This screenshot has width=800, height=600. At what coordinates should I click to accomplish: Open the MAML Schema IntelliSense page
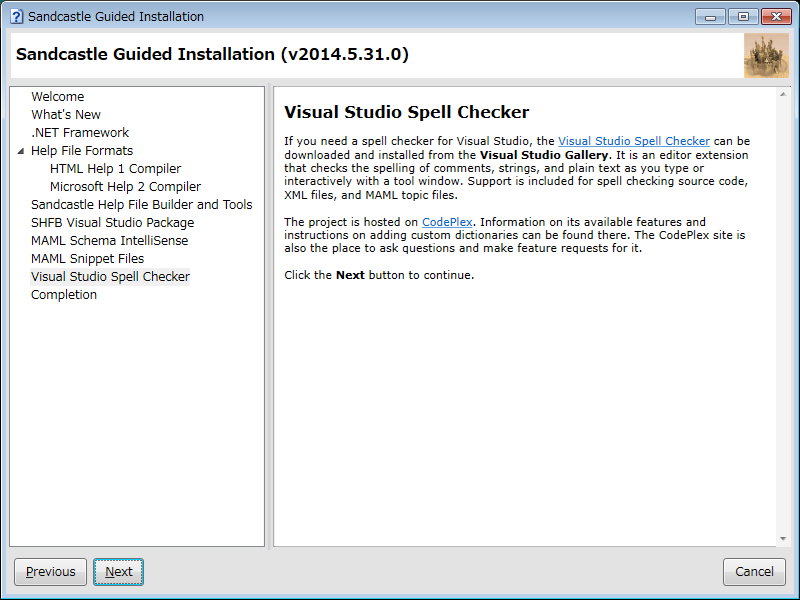pyautogui.click(x=110, y=240)
